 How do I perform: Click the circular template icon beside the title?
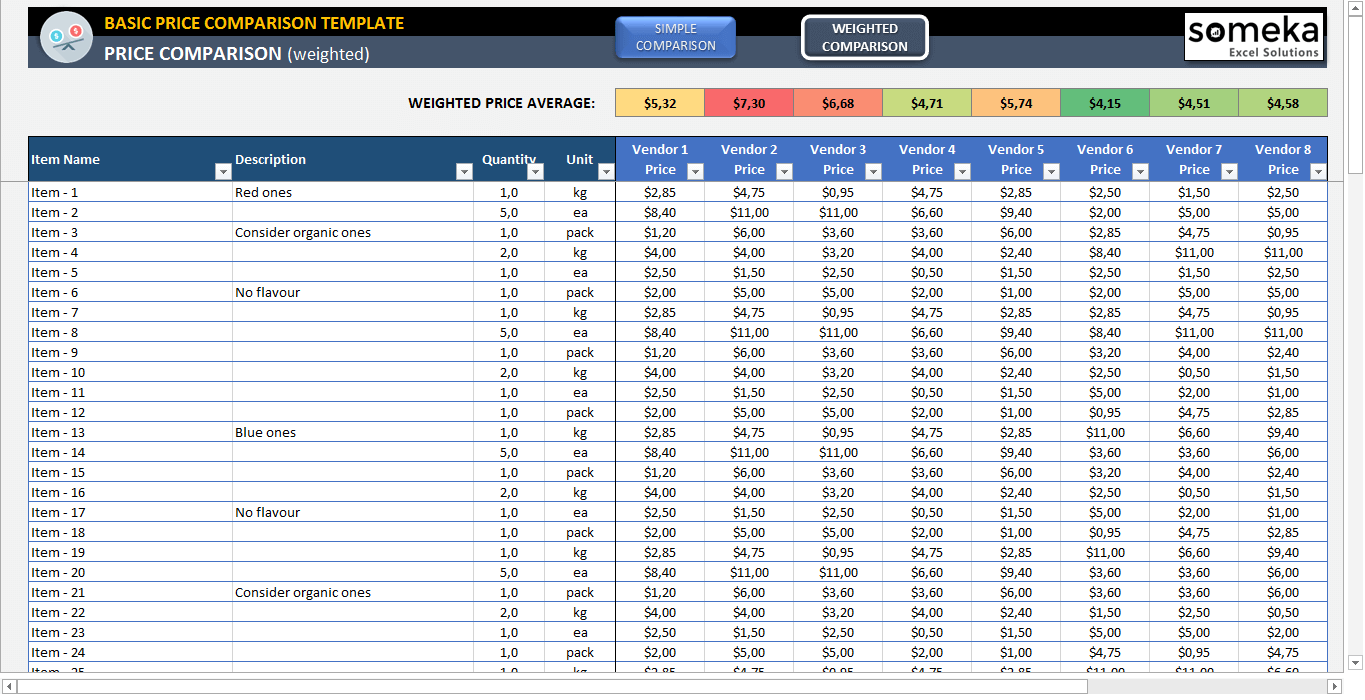click(65, 35)
